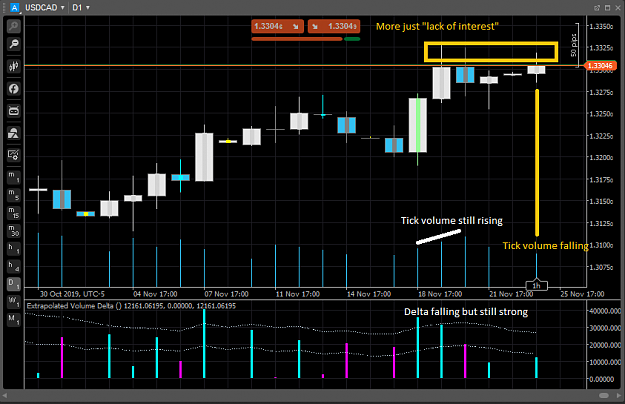Click the scrollbar right arrow at bottom
The image size is (625, 404).
619,396
